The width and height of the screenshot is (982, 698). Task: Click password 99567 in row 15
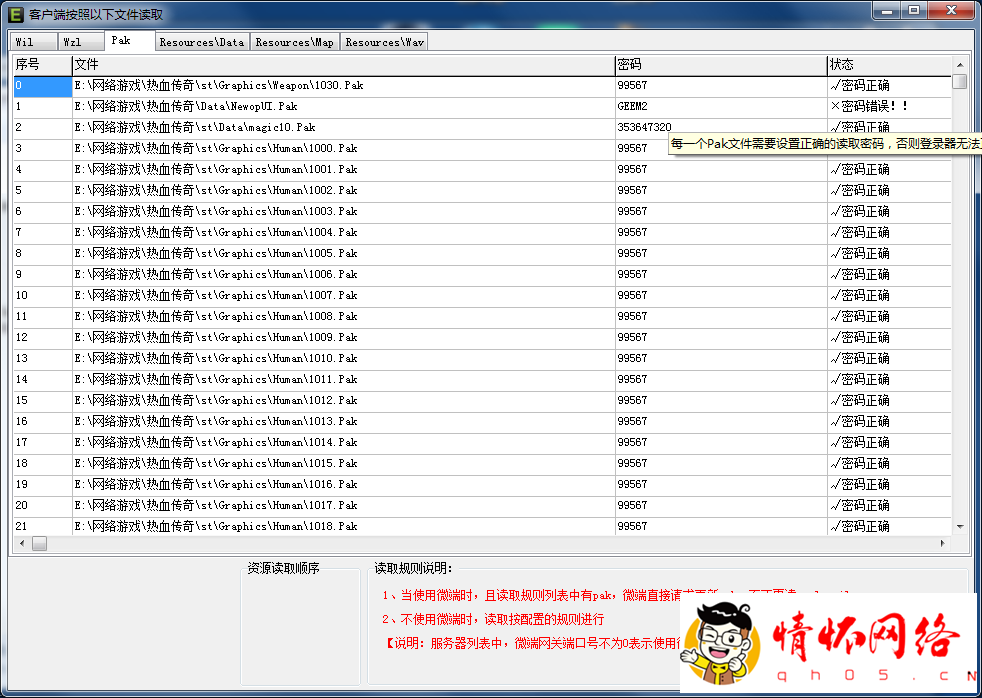[721, 400]
